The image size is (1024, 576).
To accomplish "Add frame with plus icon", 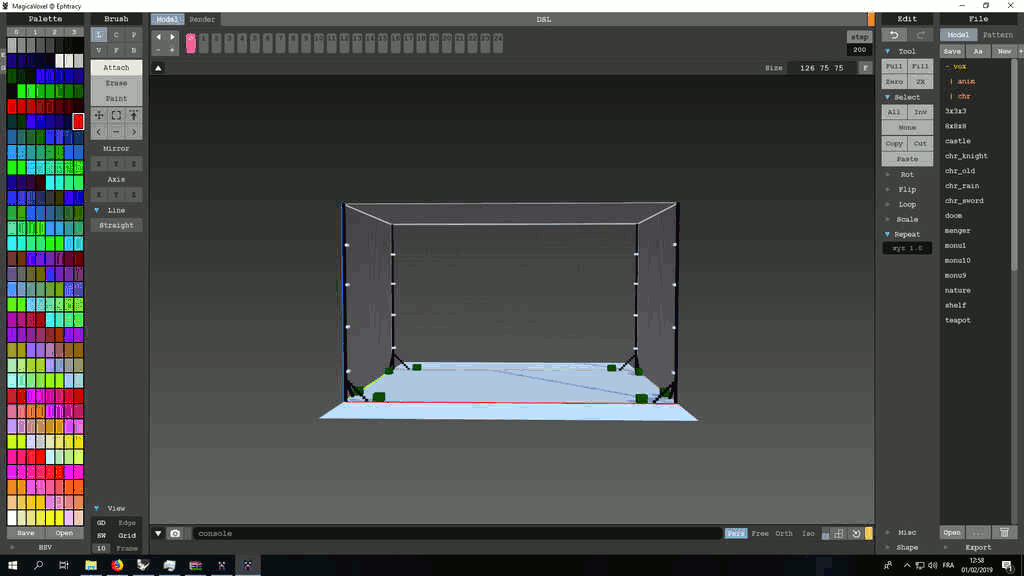I will 172,50.
